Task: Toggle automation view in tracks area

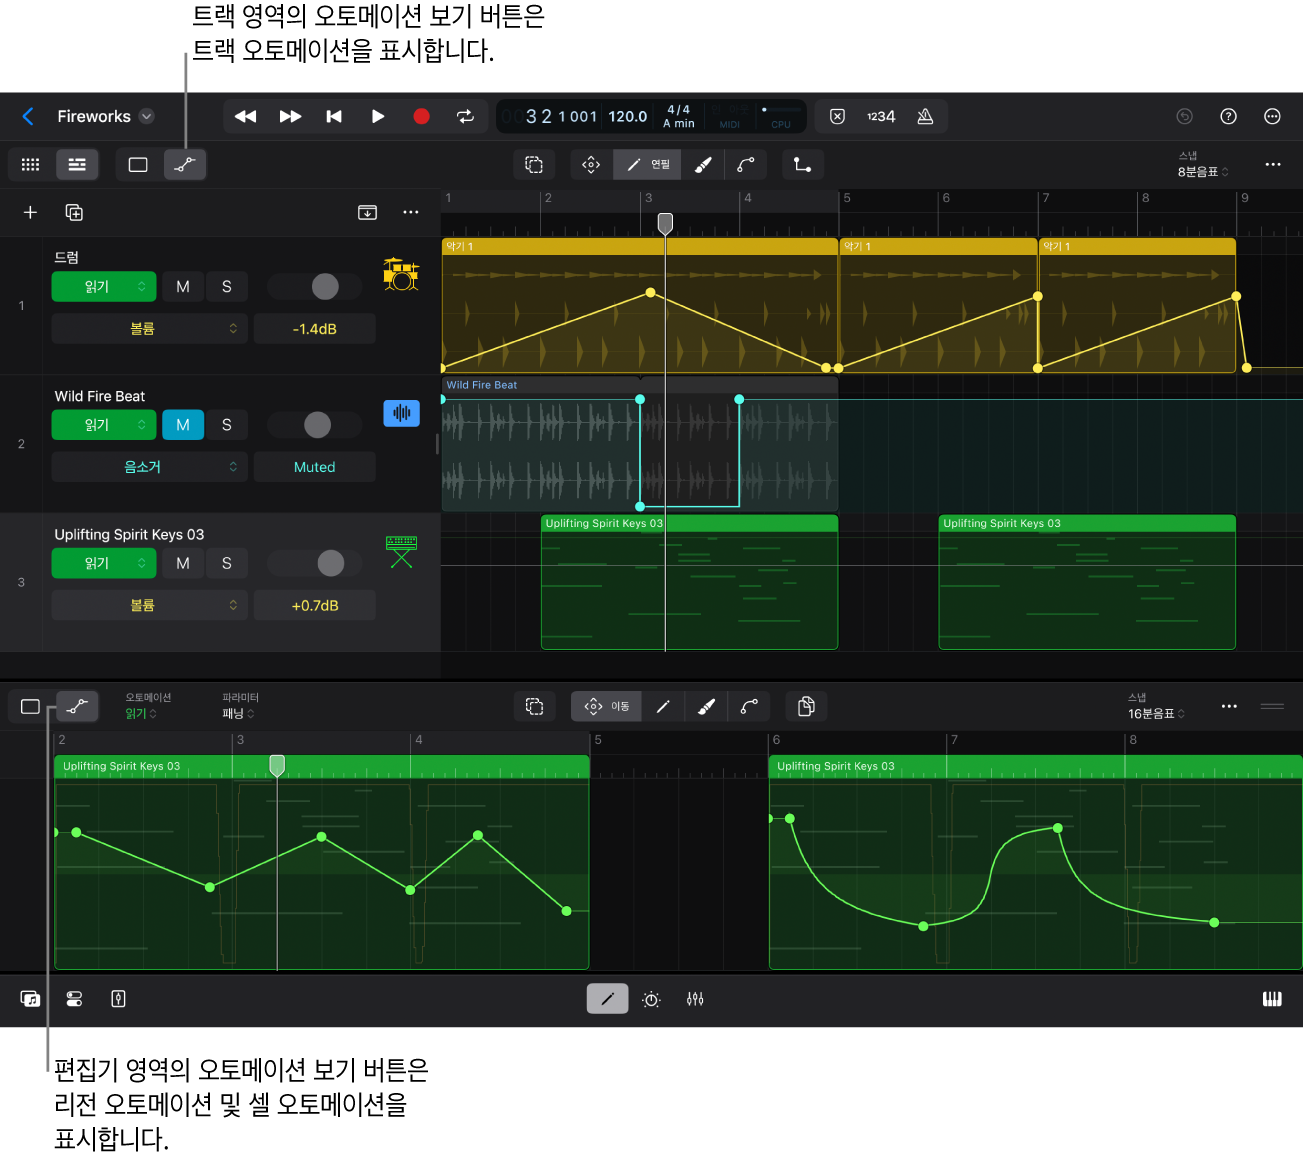Action: [185, 165]
